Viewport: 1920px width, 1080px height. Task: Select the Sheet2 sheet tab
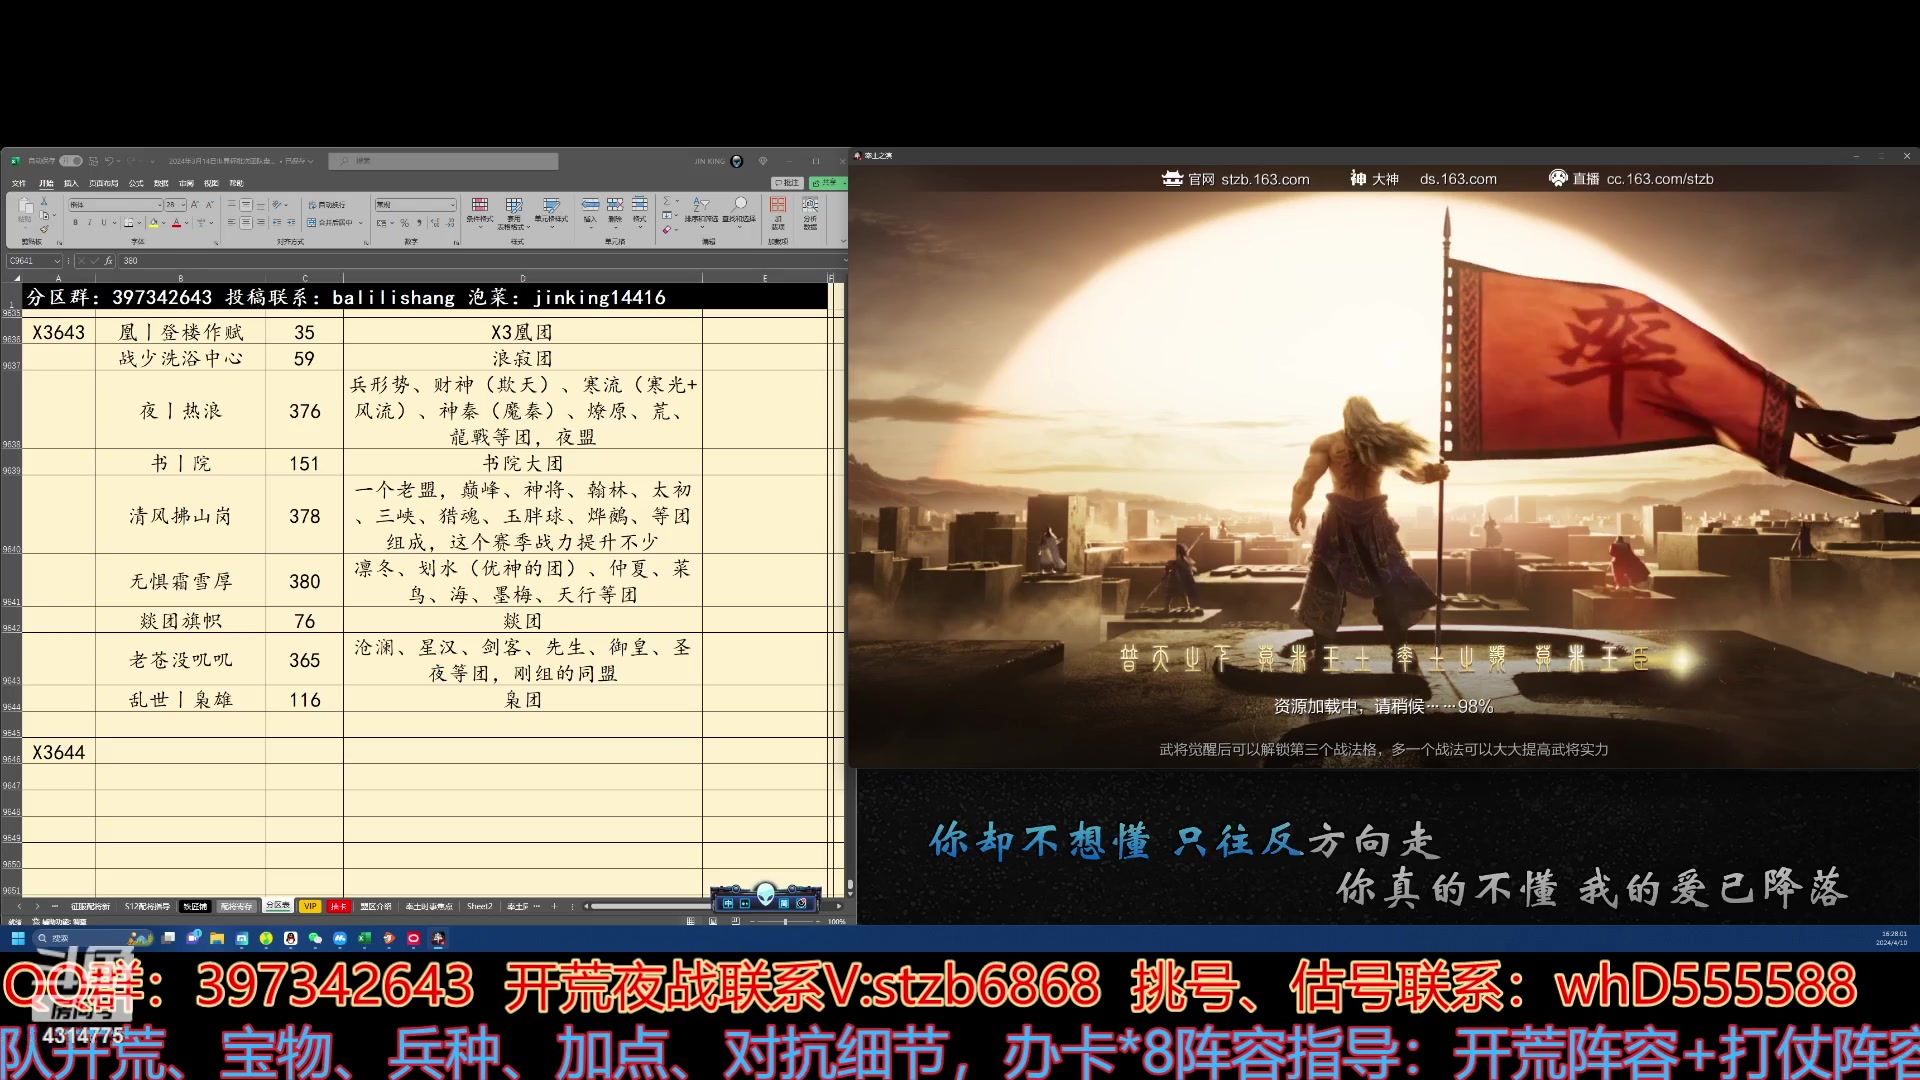pos(479,906)
